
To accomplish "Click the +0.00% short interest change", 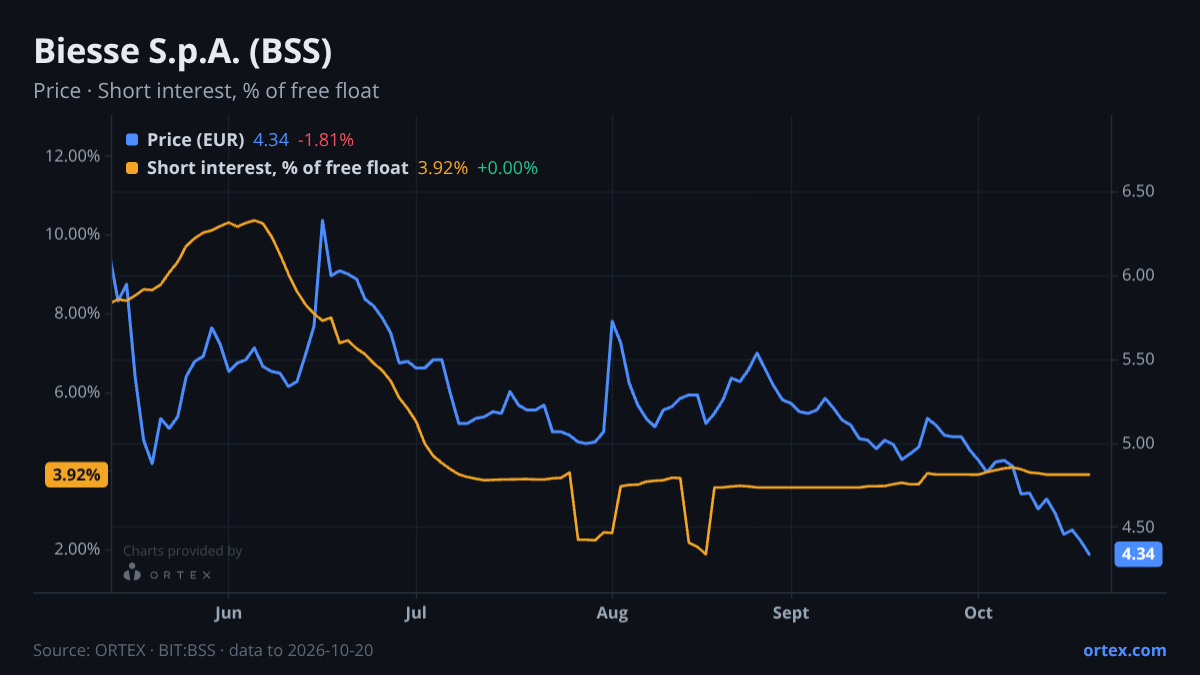I will tap(507, 168).
